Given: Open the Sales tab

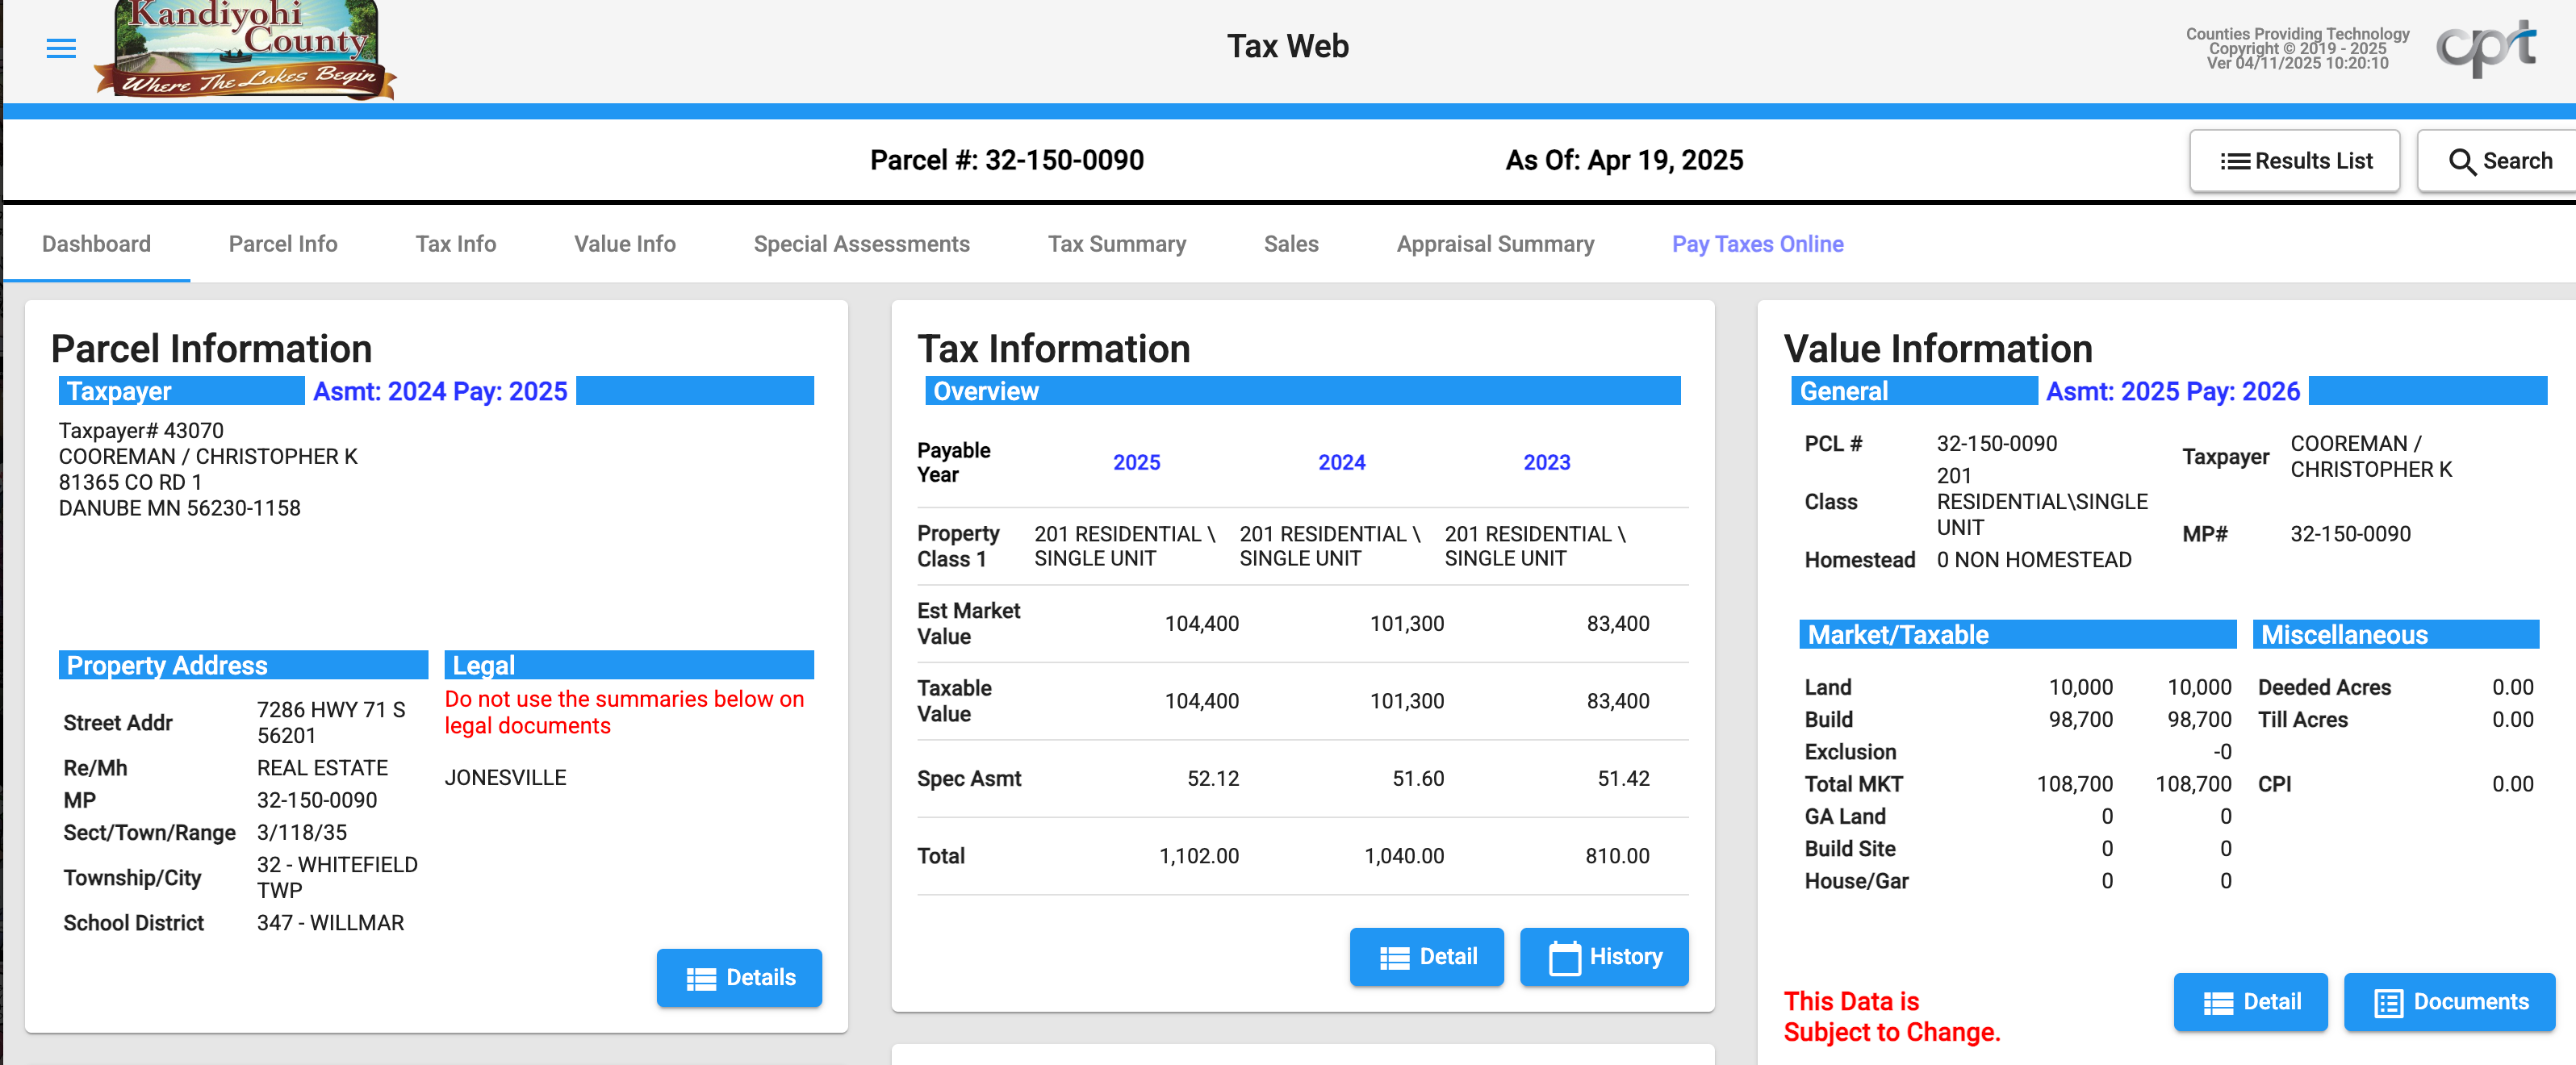Looking at the screenshot, I should [1291, 244].
